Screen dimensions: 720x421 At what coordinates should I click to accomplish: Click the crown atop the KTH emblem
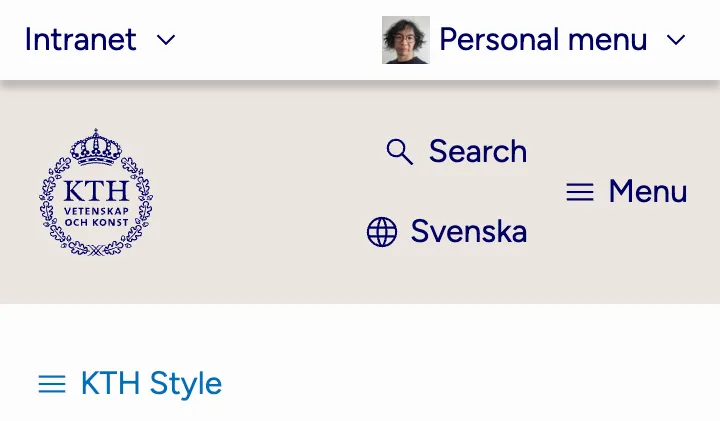96,147
